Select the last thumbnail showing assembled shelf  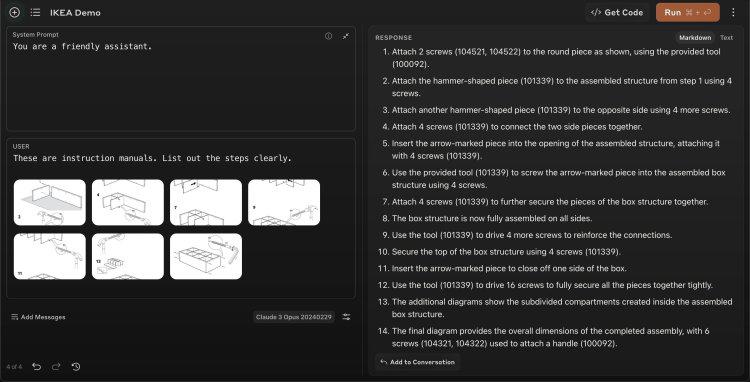coord(206,256)
